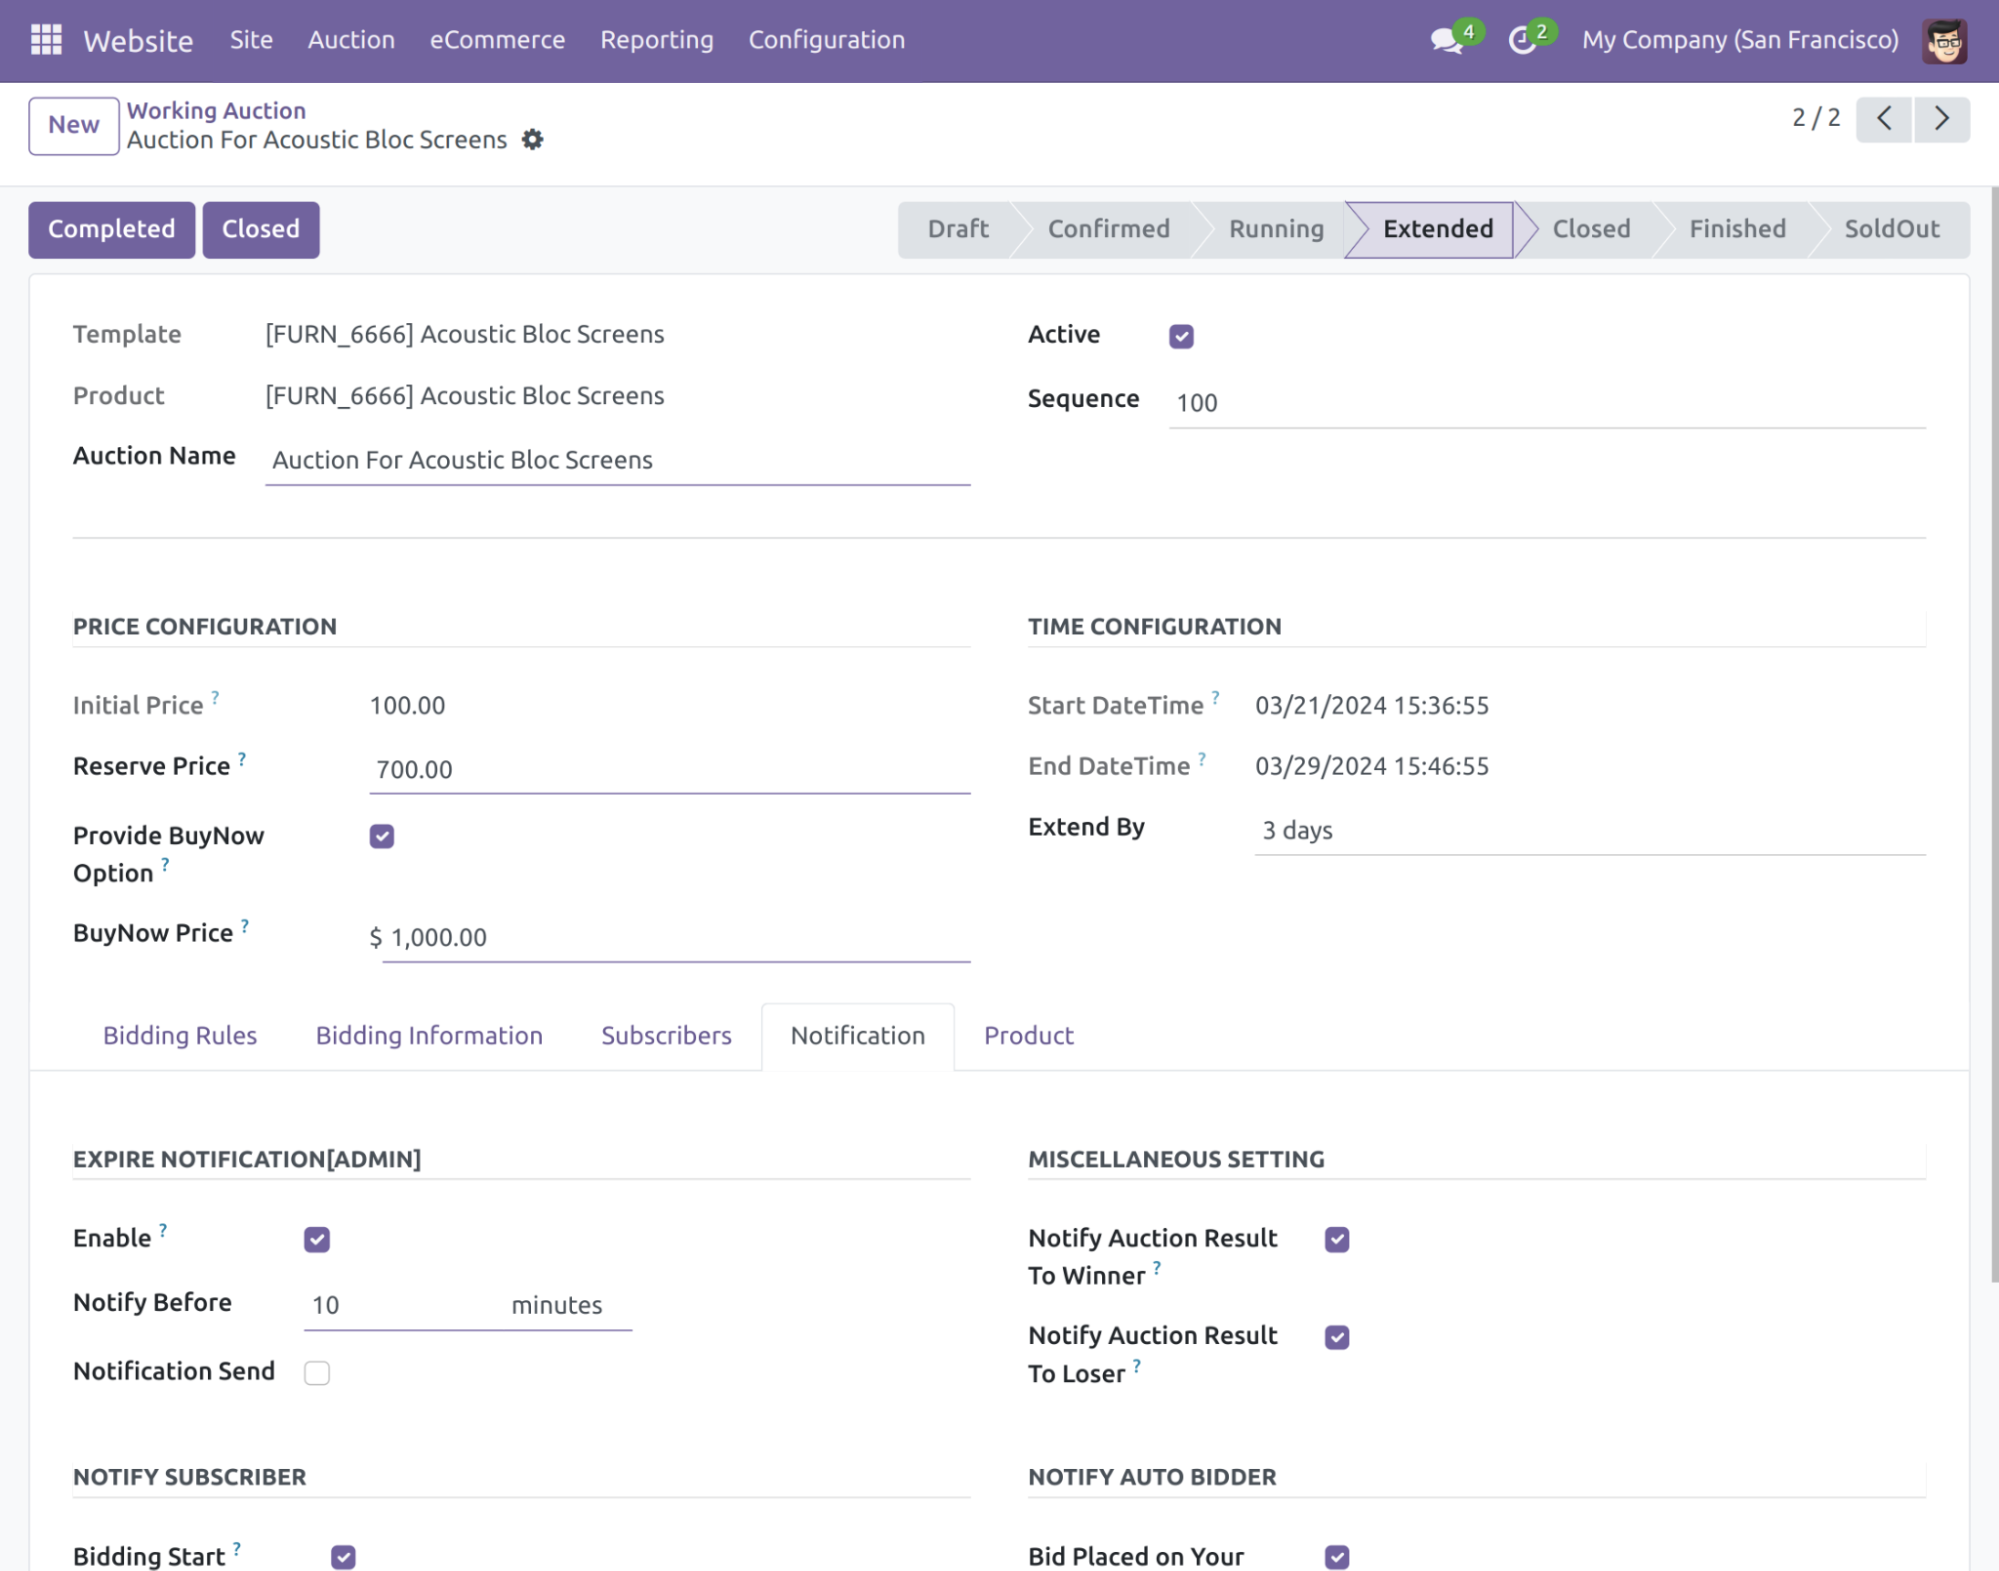Edit the Auction Name field
The height and width of the screenshot is (1571, 1999).
click(618, 460)
